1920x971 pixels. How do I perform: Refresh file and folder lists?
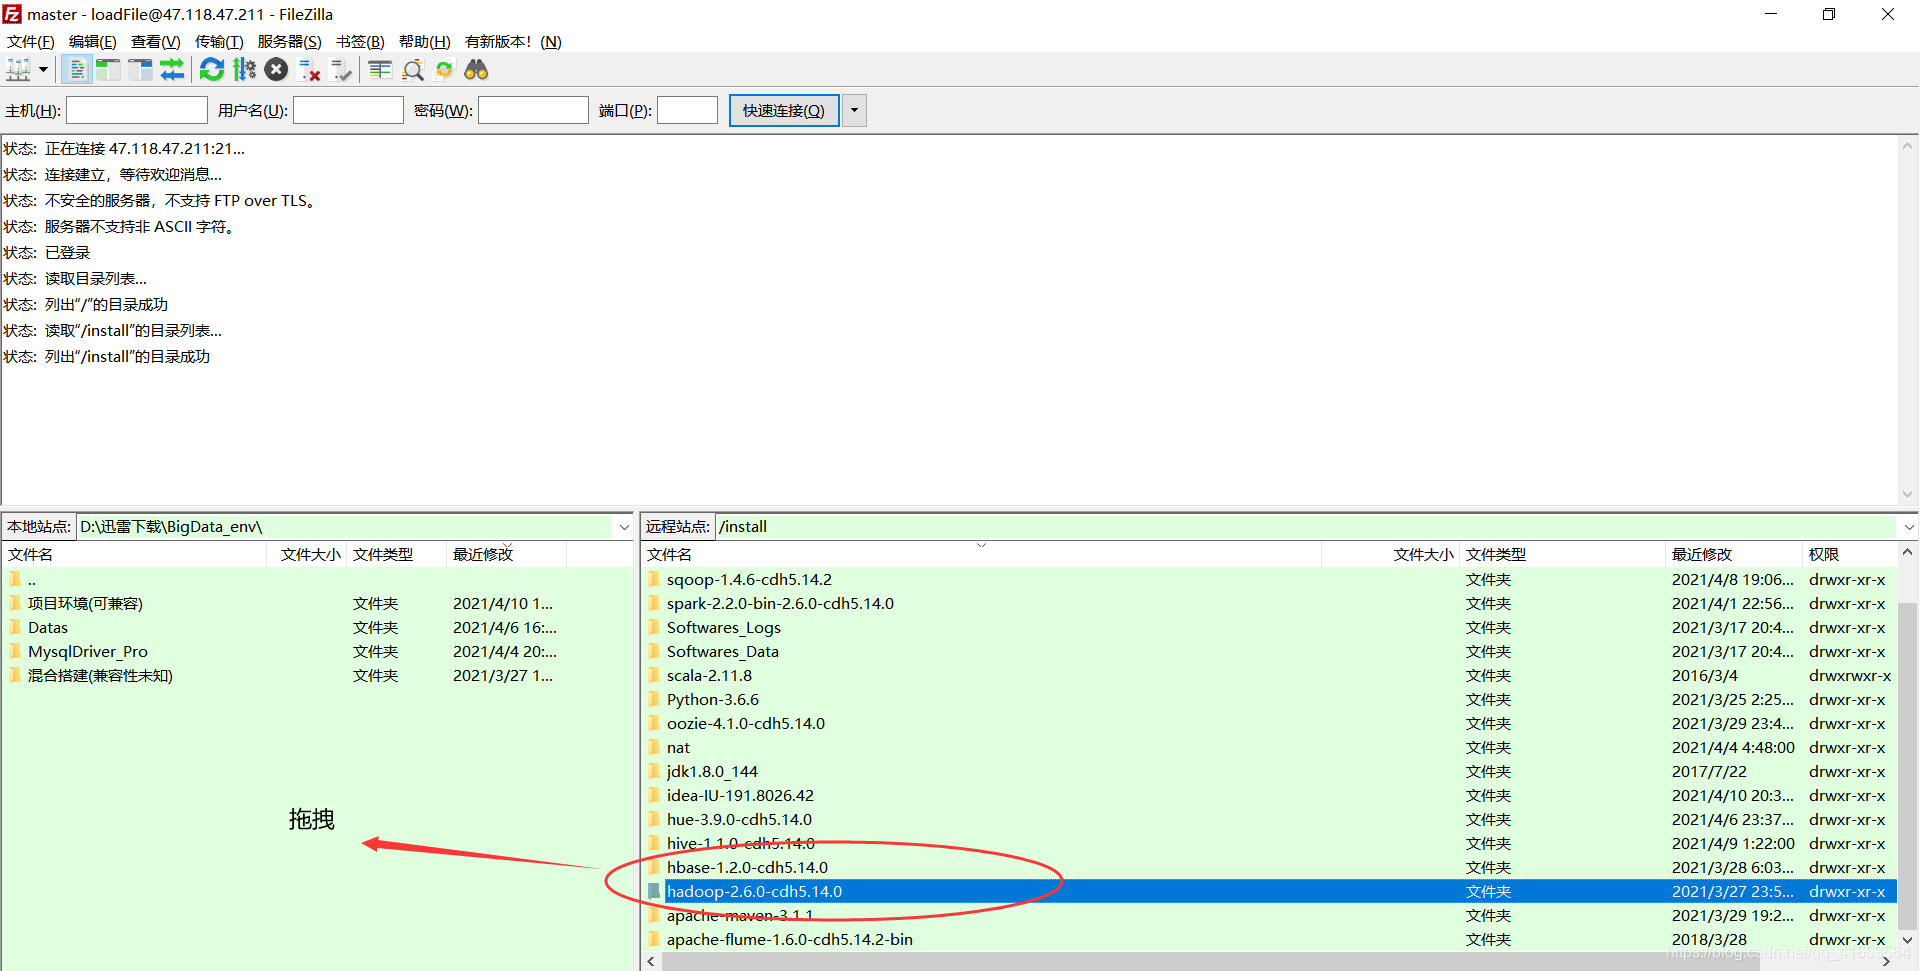point(212,69)
